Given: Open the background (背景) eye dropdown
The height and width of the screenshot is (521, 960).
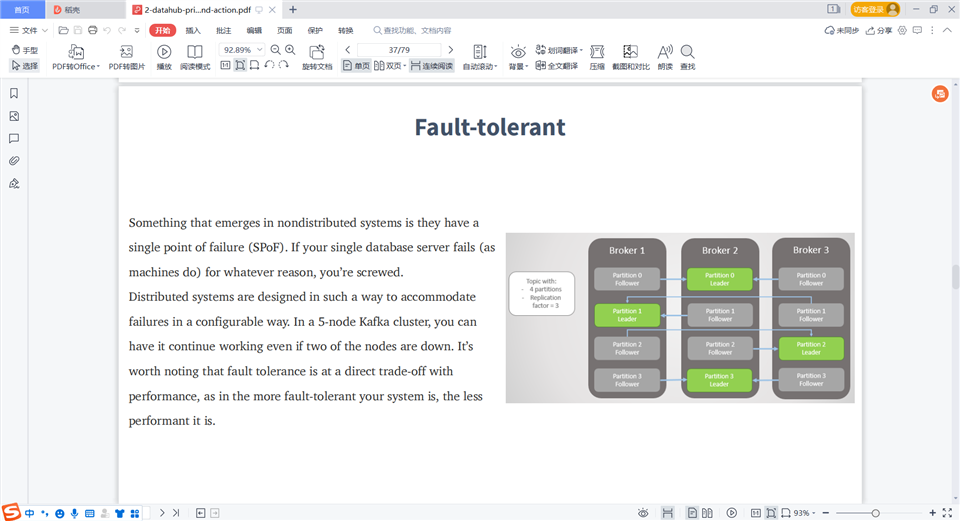Looking at the screenshot, I should pyautogui.click(x=518, y=58).
